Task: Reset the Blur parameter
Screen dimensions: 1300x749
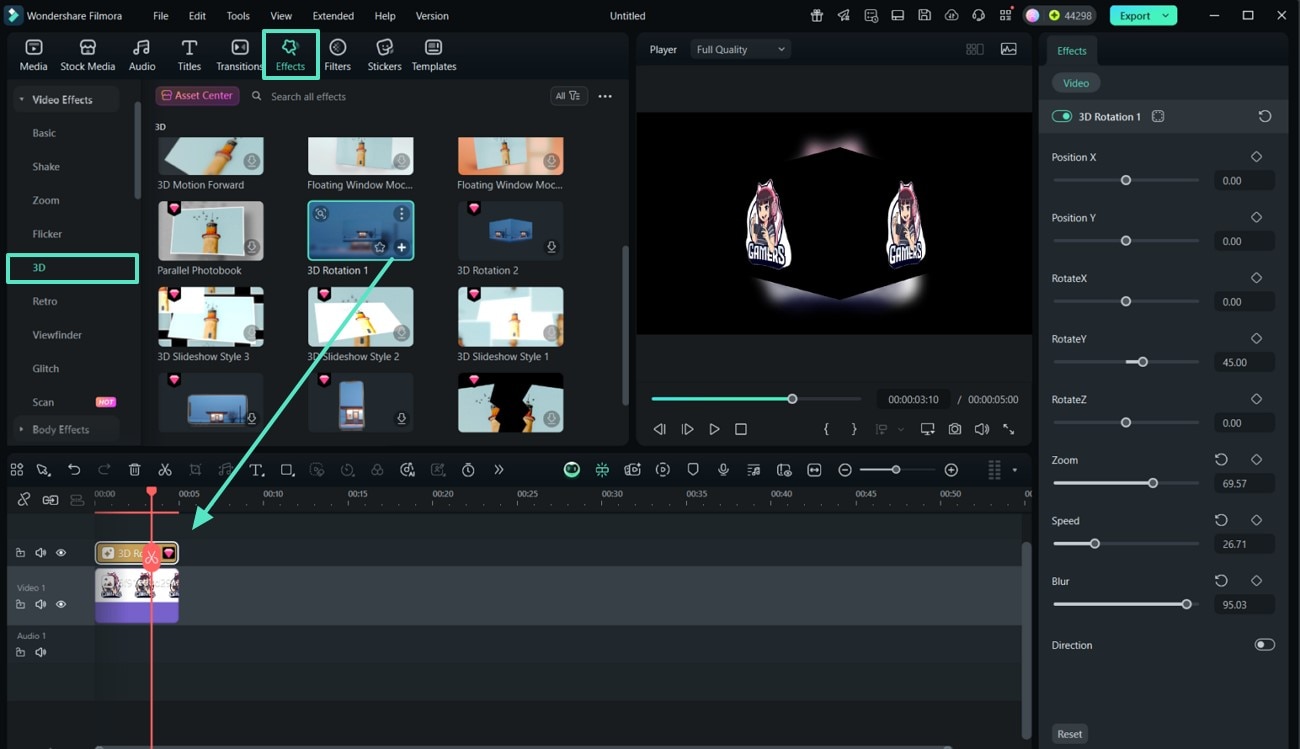Action: [x=1221, y=581]
